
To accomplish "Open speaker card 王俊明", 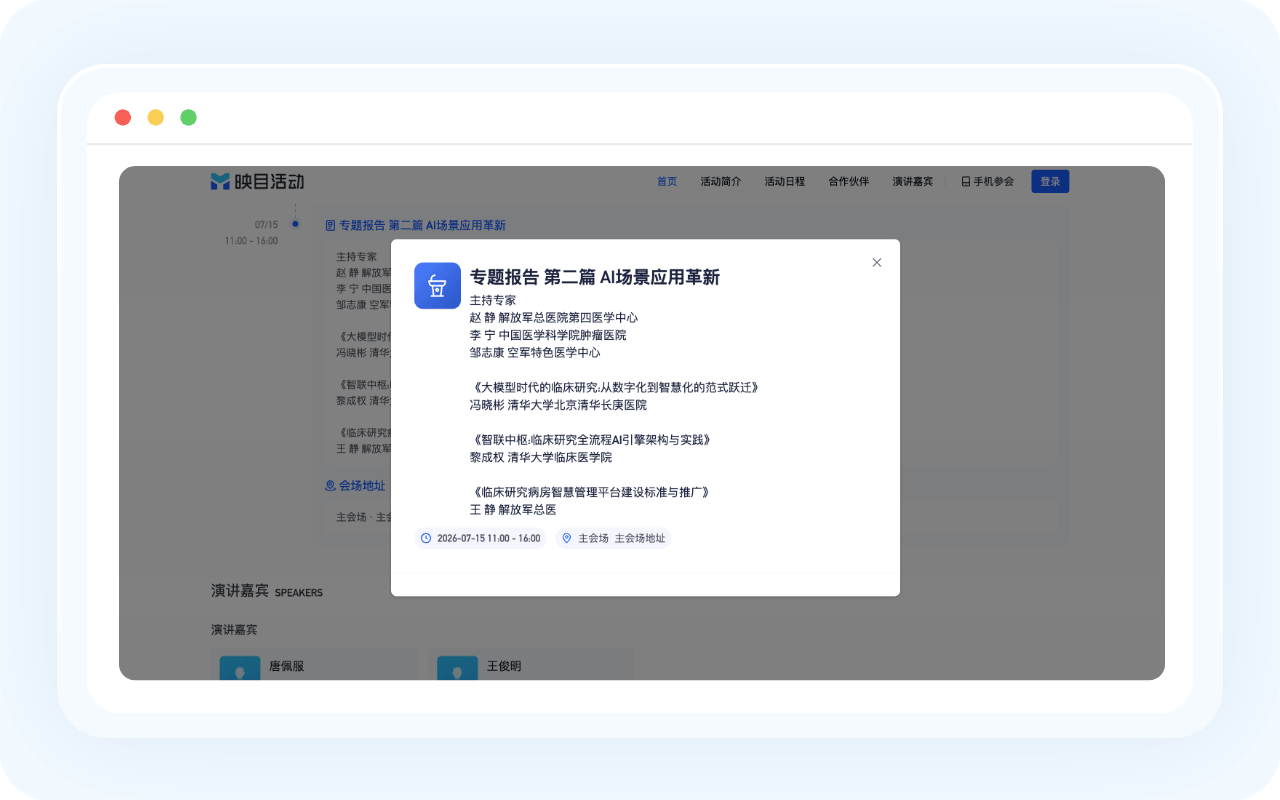I will pos(532,664).
